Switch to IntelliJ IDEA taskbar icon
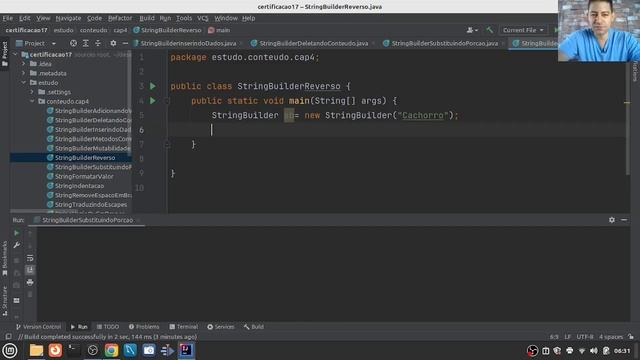Image resolution: width=640 pixels, height=360 pixels. click(x=186, y=350)
